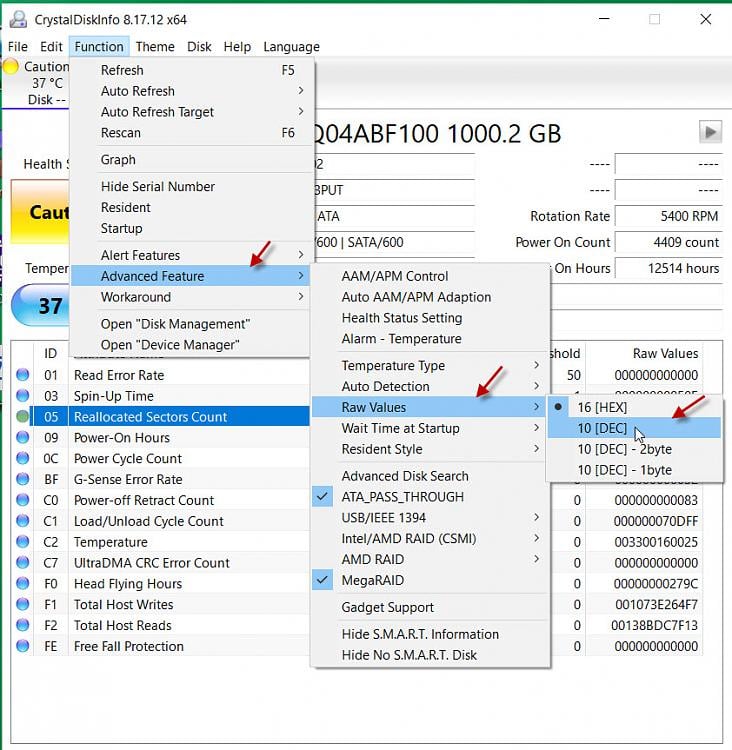Click the status circle for Power Cycle Count

22,458
